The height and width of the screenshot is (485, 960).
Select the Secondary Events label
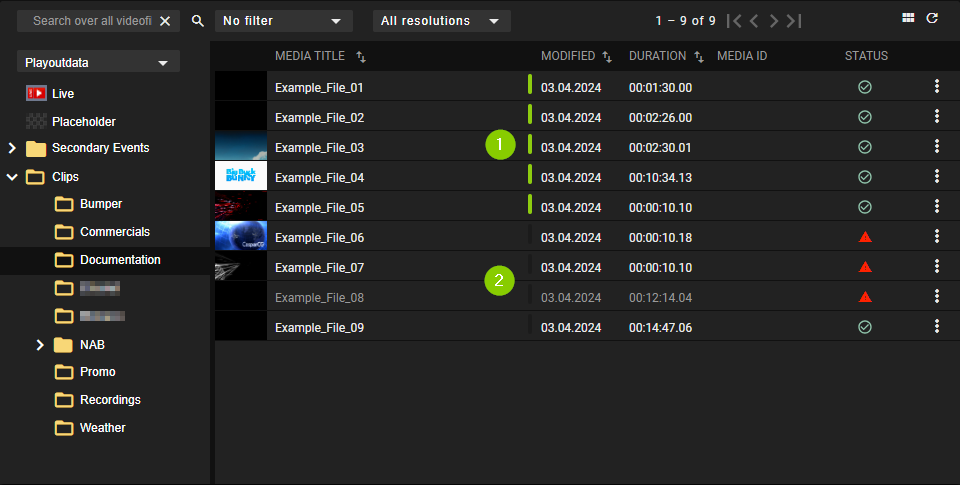(100, 148)
